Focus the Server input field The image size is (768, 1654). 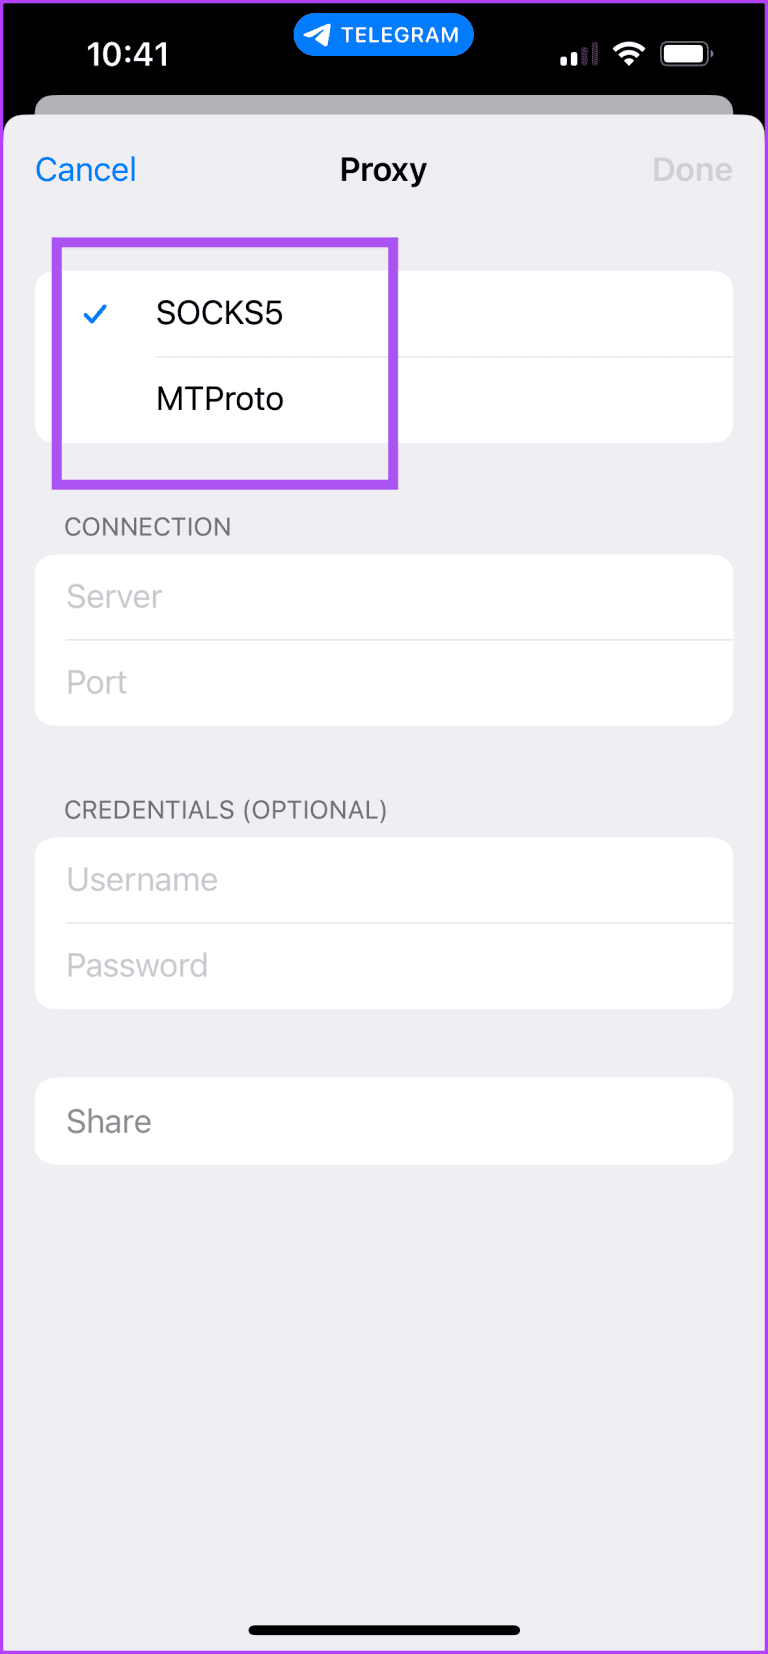click(x=384, y=597)
